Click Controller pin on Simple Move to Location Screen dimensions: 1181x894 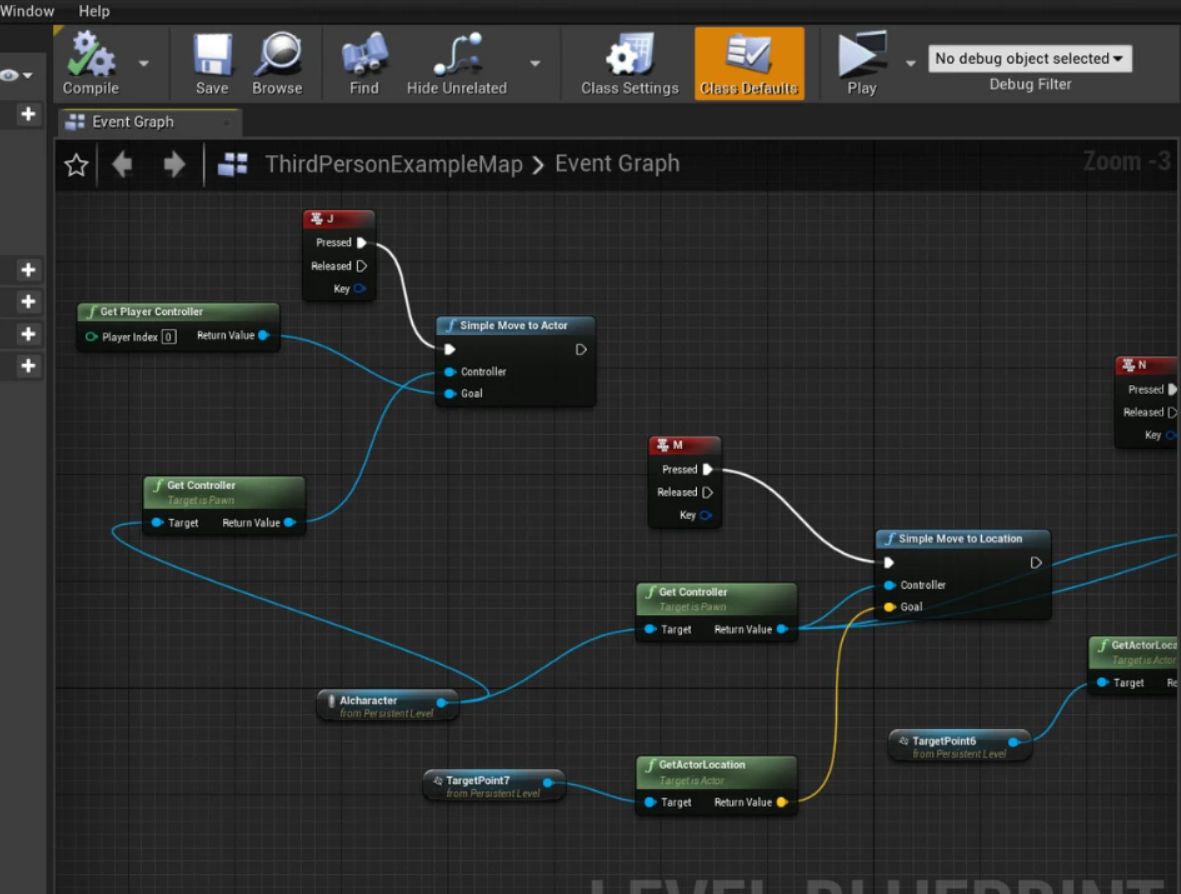pos(890,585)
